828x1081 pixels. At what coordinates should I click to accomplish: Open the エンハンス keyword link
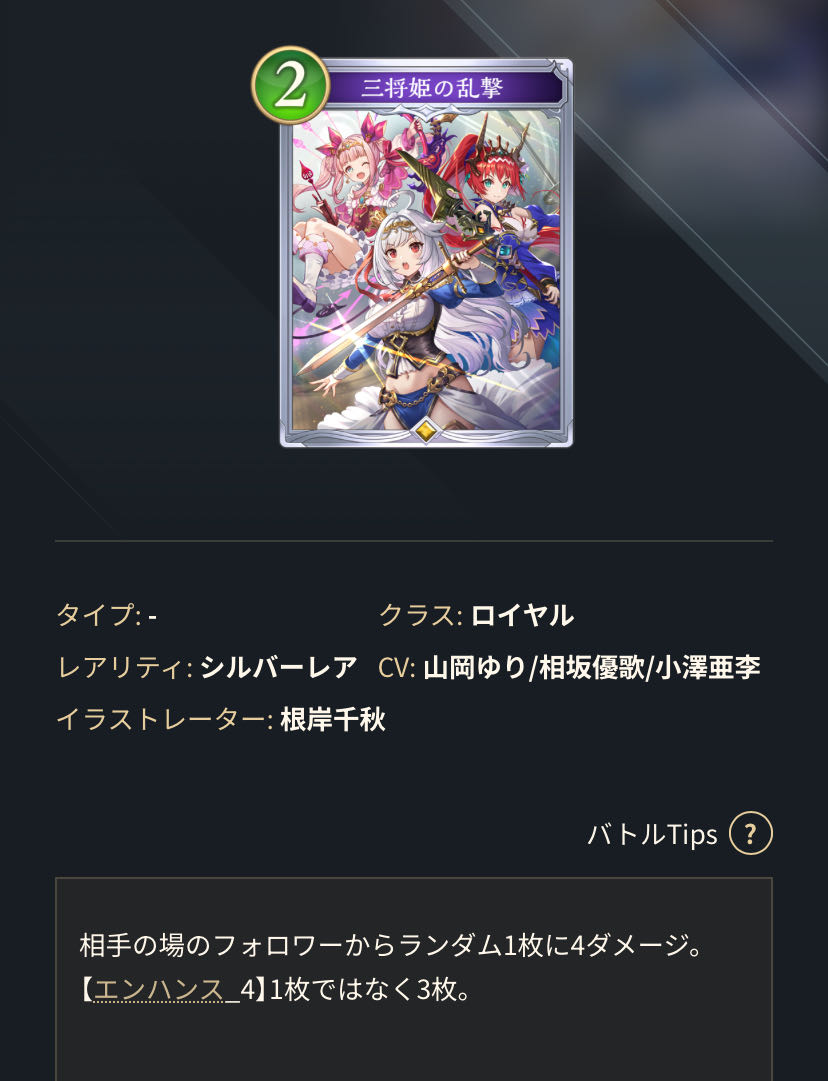159,989
